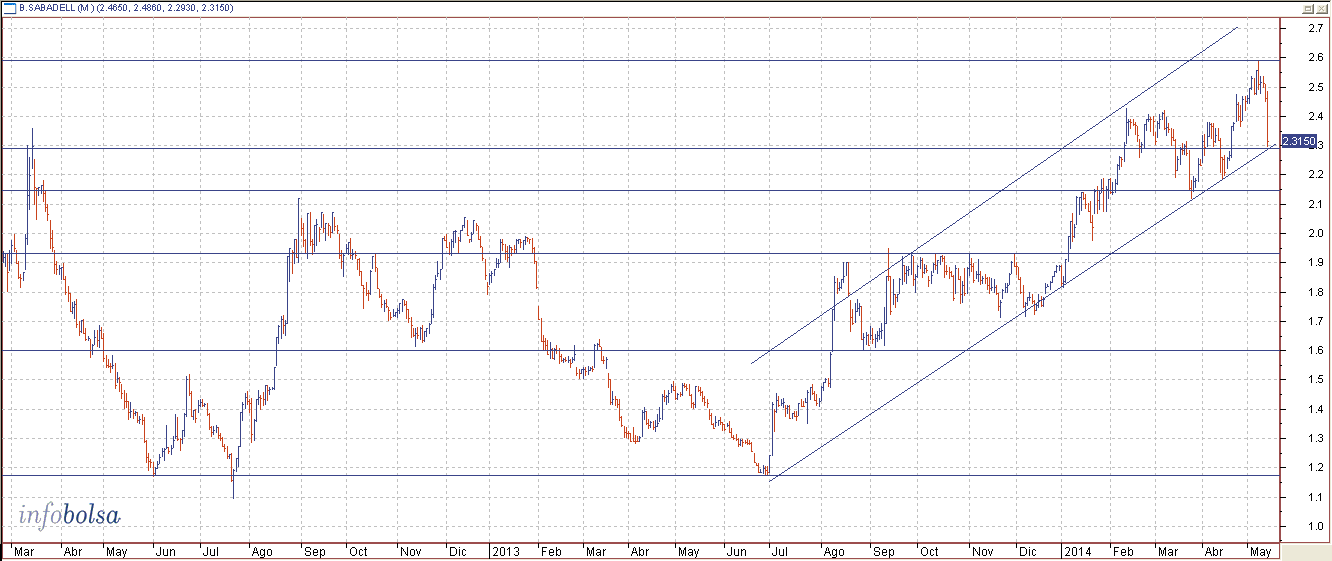Click the chart window icon beside B.SABADELL
The height and width of the screenshot is (561, 1332).
9,7
